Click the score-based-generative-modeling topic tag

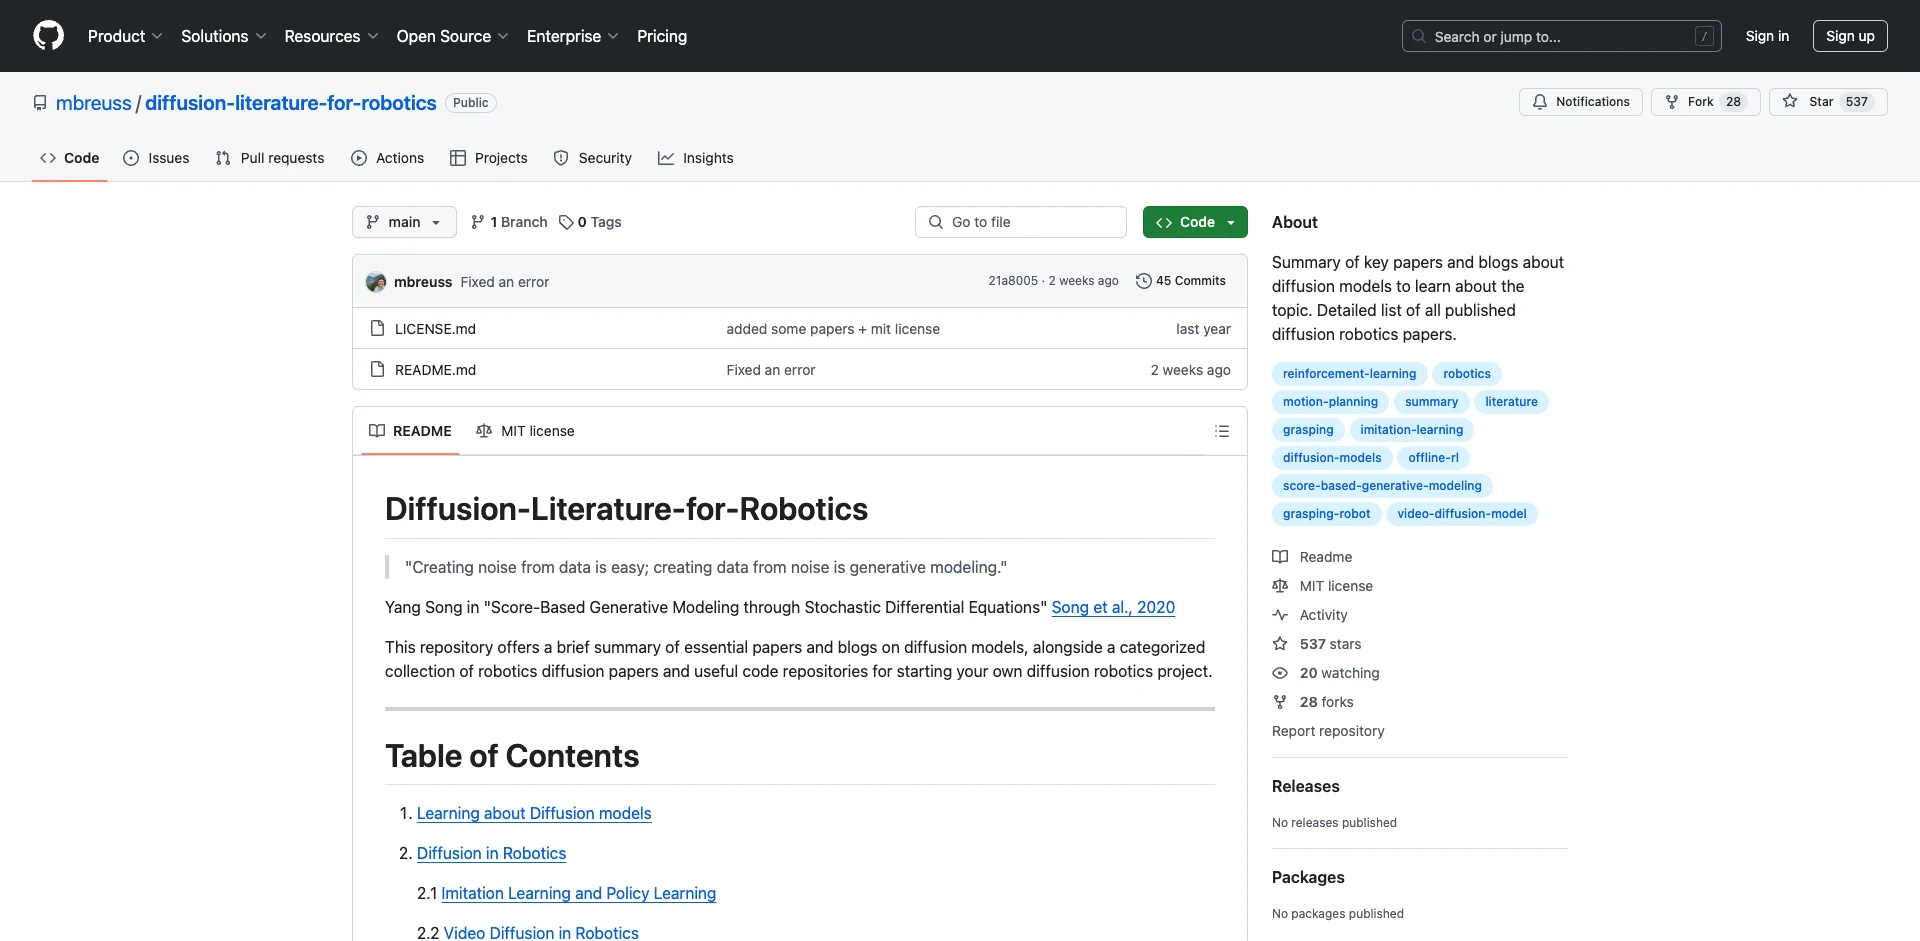pos(1382,486)
